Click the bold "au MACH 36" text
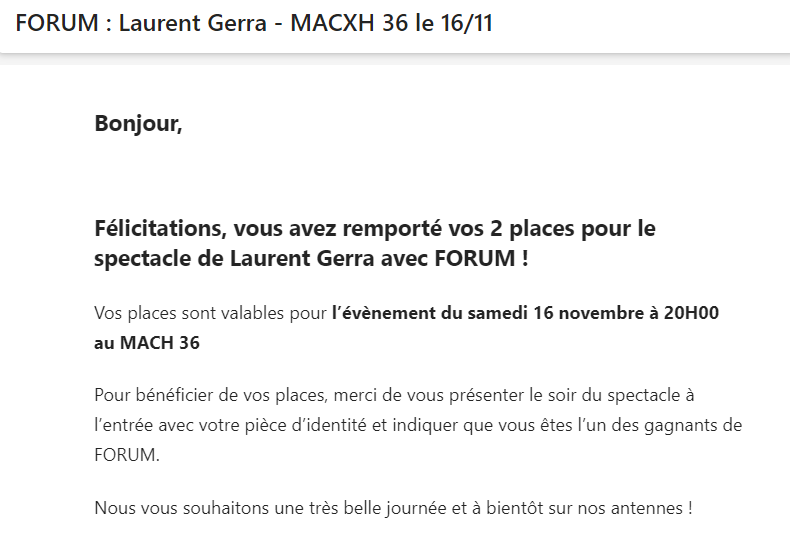Screen dimensions: 790x538 point(147,343)
